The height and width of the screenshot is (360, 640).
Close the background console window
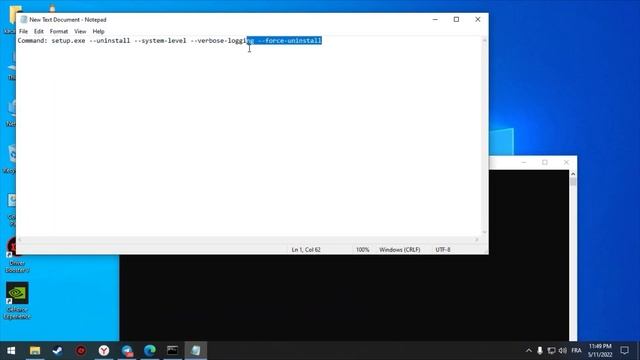point(566,162)
